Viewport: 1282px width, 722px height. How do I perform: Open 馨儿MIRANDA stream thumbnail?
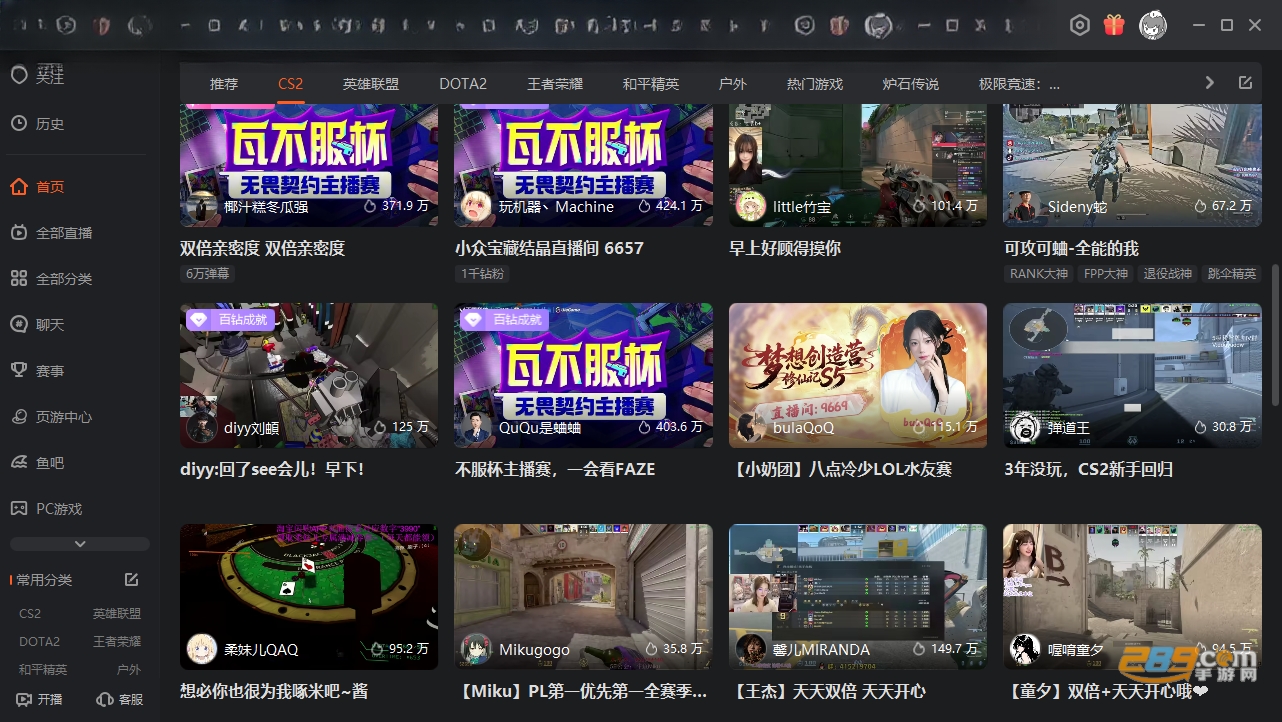tap(858, 596)
